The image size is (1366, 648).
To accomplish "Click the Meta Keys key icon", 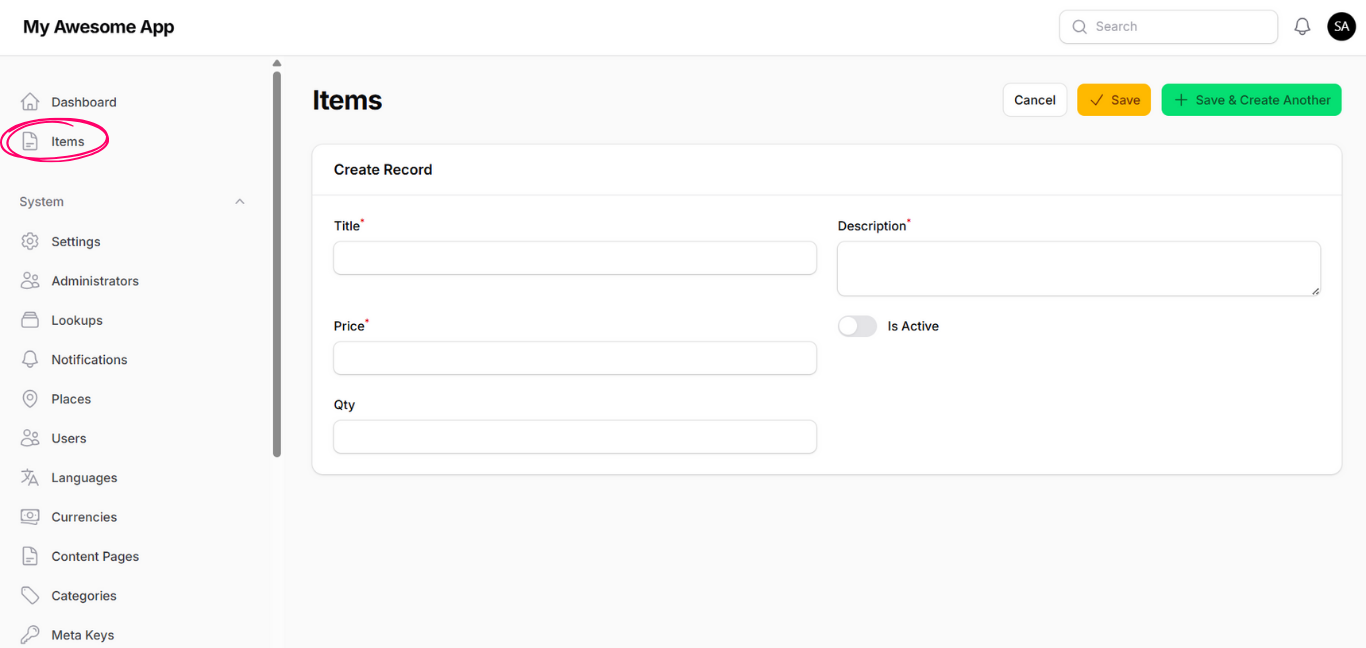I will point(30,635).
